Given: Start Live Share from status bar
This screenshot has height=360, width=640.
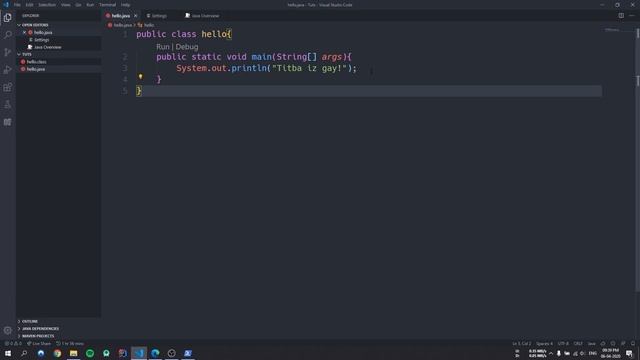Looking at the screenshot, I should click(39, 344).
